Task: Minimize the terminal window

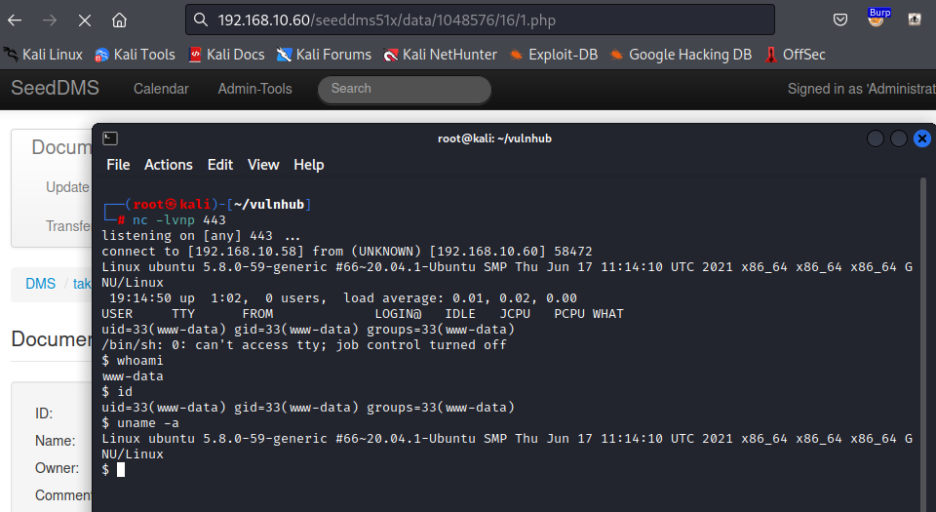Action: click(875, 138)
